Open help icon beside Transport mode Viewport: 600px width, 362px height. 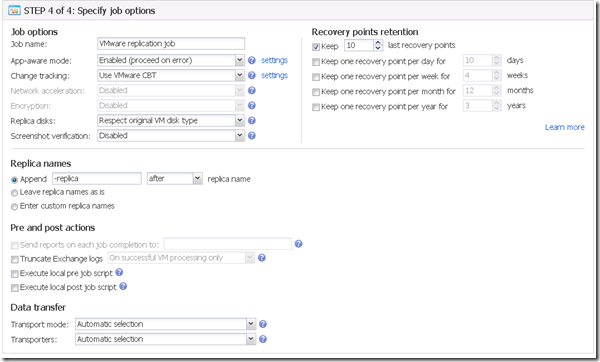tap(262, 324)
